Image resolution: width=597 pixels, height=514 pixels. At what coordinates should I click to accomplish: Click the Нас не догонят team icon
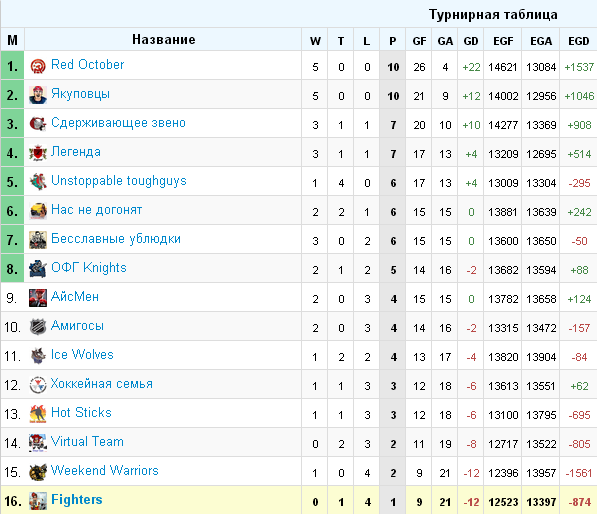pos(38,211)
